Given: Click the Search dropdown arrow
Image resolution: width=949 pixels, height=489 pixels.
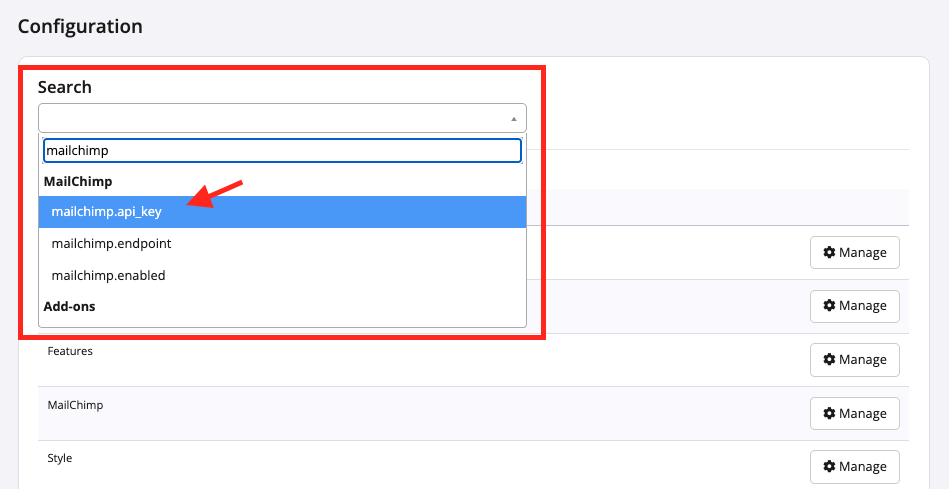Looking at the screenshot, I should pos(513,118).
